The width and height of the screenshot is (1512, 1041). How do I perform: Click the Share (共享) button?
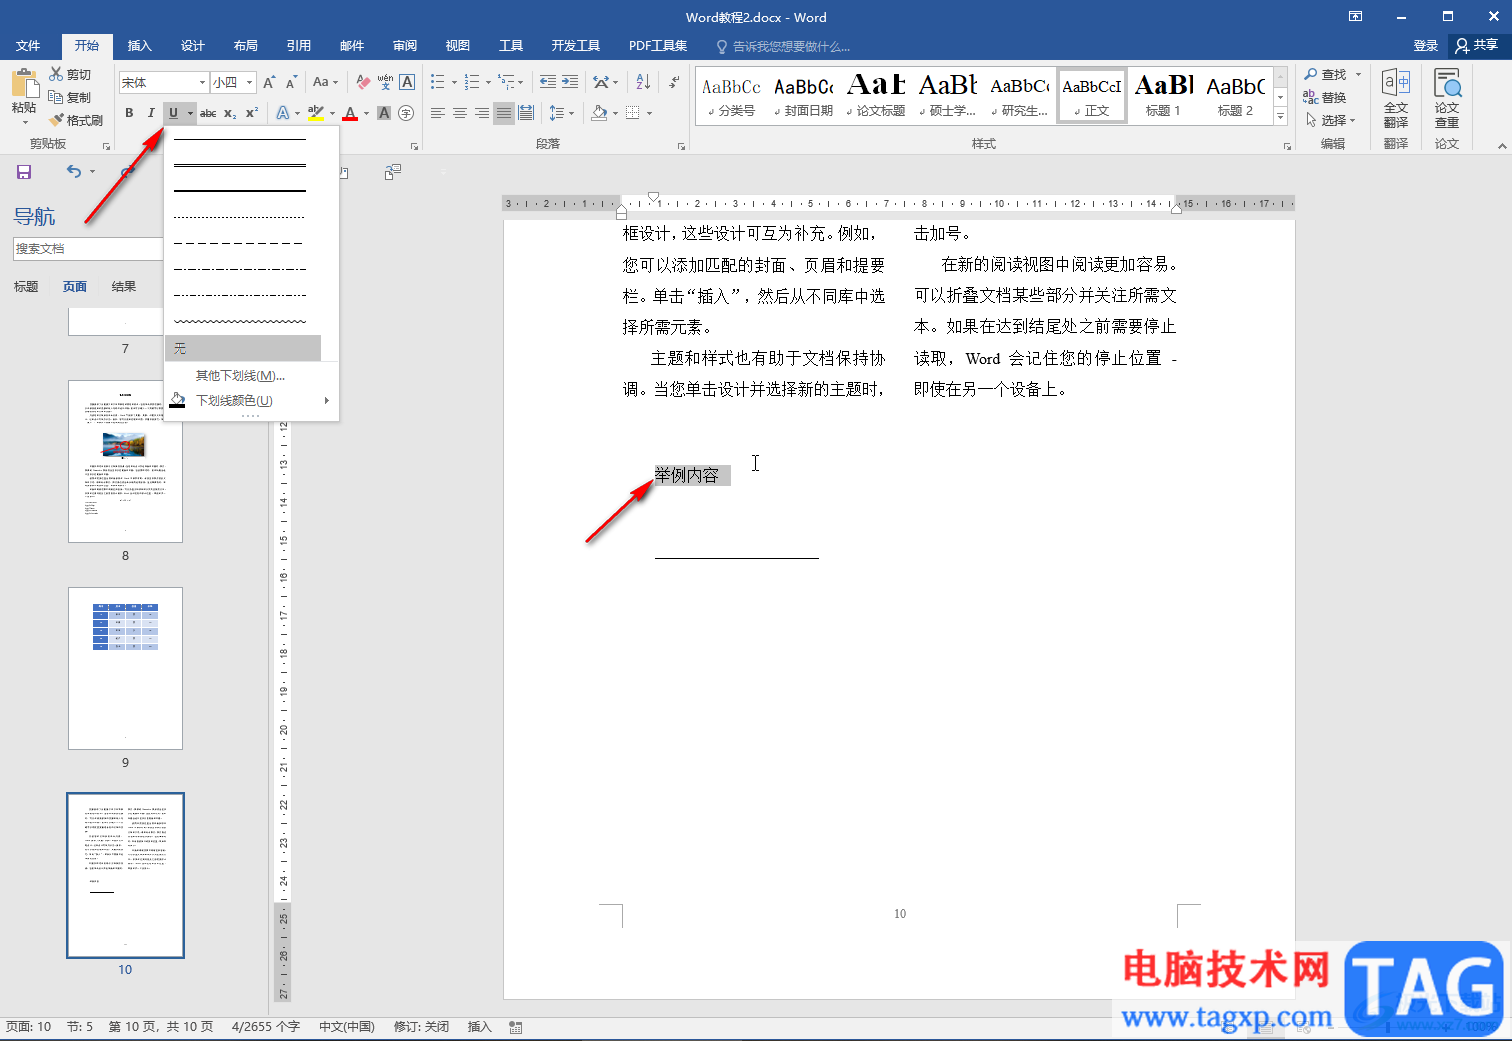coord(1477,46)
